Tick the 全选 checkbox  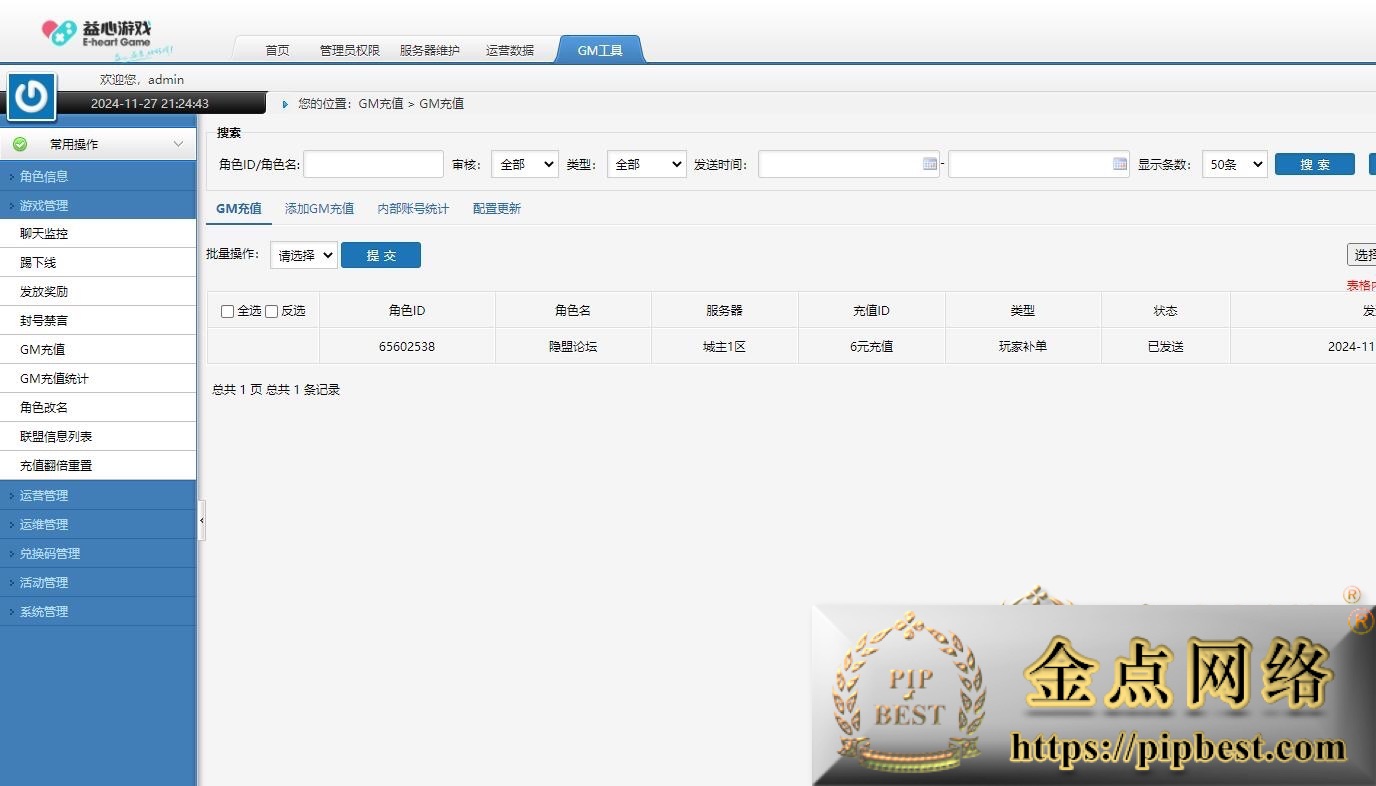point(227,311)
